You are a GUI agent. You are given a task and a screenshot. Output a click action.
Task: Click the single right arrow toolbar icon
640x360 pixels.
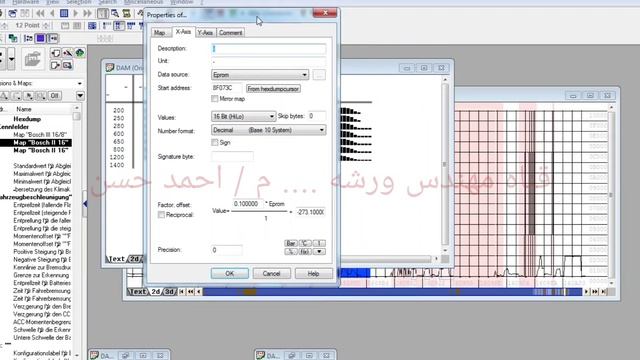[76, 13]
